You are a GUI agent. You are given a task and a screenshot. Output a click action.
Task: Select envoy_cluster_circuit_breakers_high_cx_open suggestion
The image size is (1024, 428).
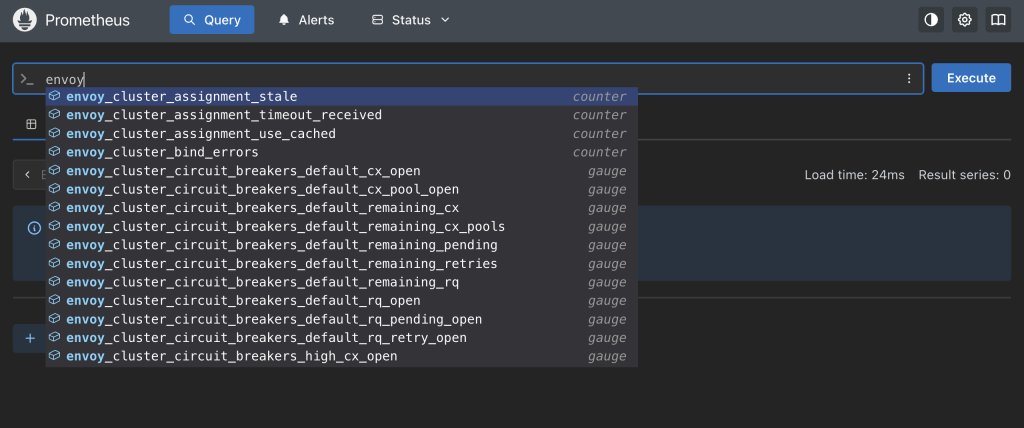(342, 357)
